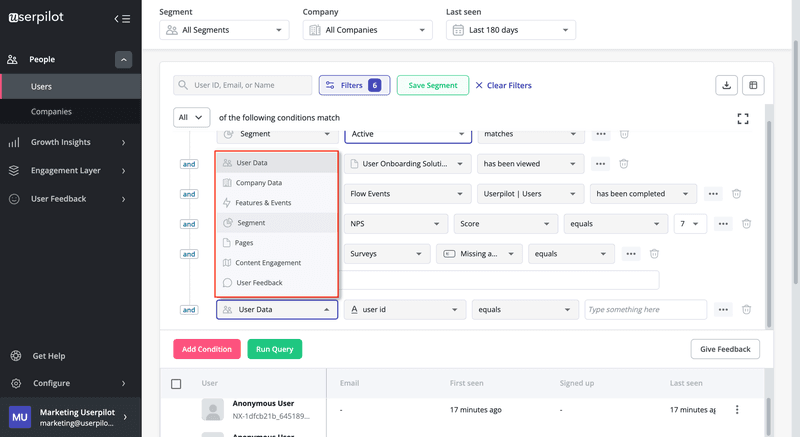Select Content Engagement in the open list
800x437 pixels.
pyautogui.click(x=277, y=263)
